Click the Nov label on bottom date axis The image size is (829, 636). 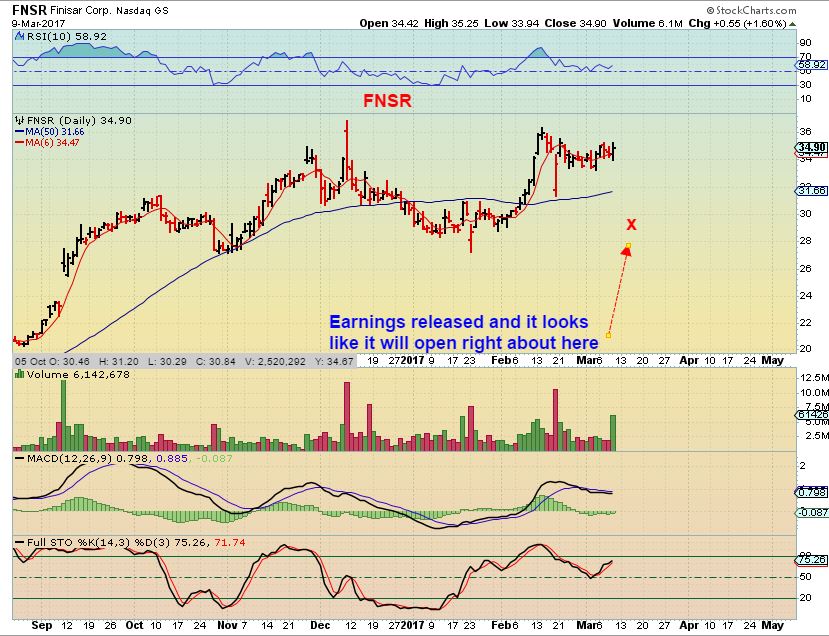pos(227,625)
